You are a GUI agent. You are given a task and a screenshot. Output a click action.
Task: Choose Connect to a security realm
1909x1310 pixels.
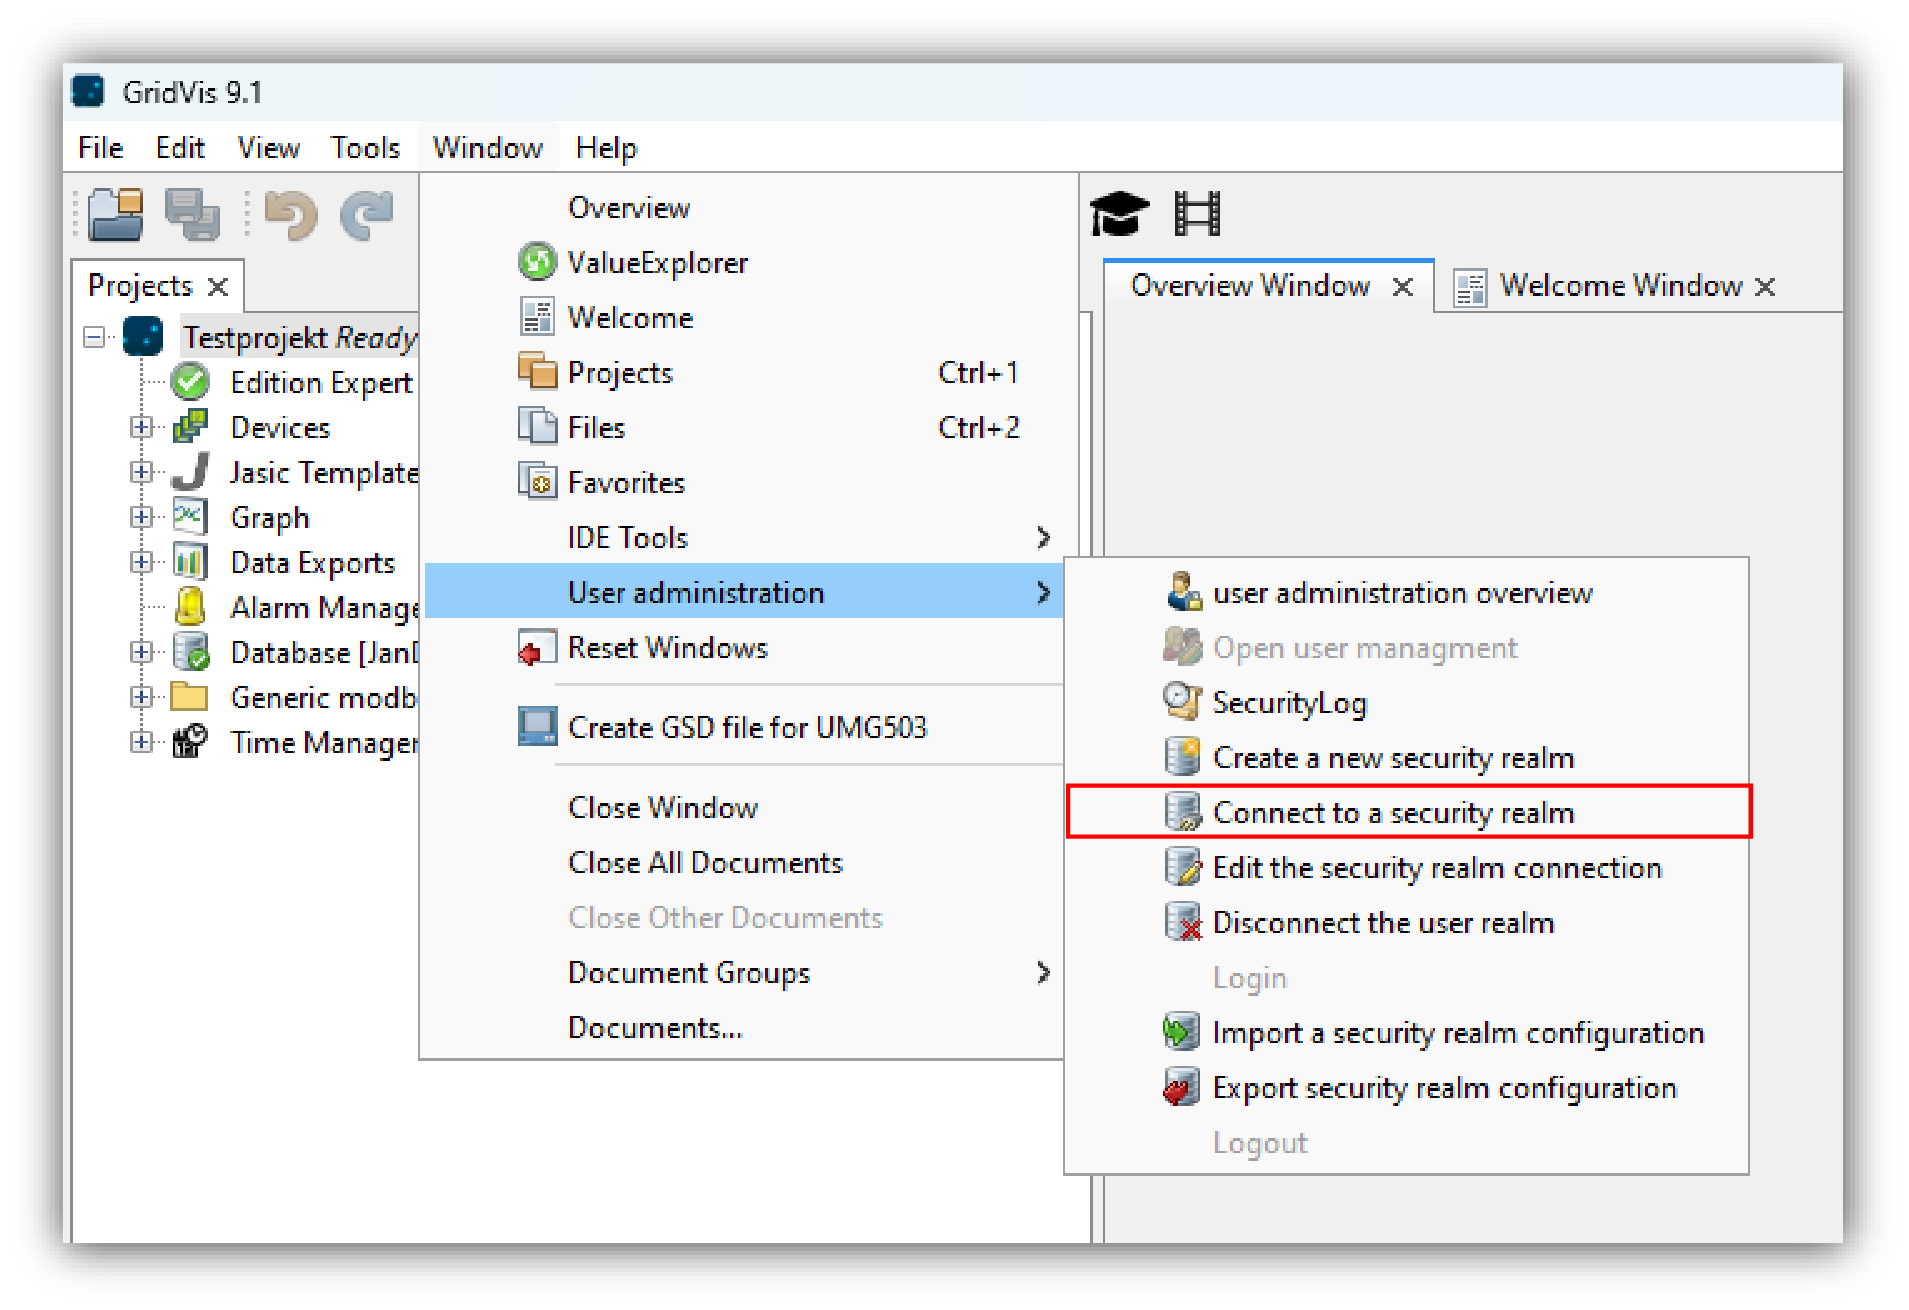(1392, 812)
